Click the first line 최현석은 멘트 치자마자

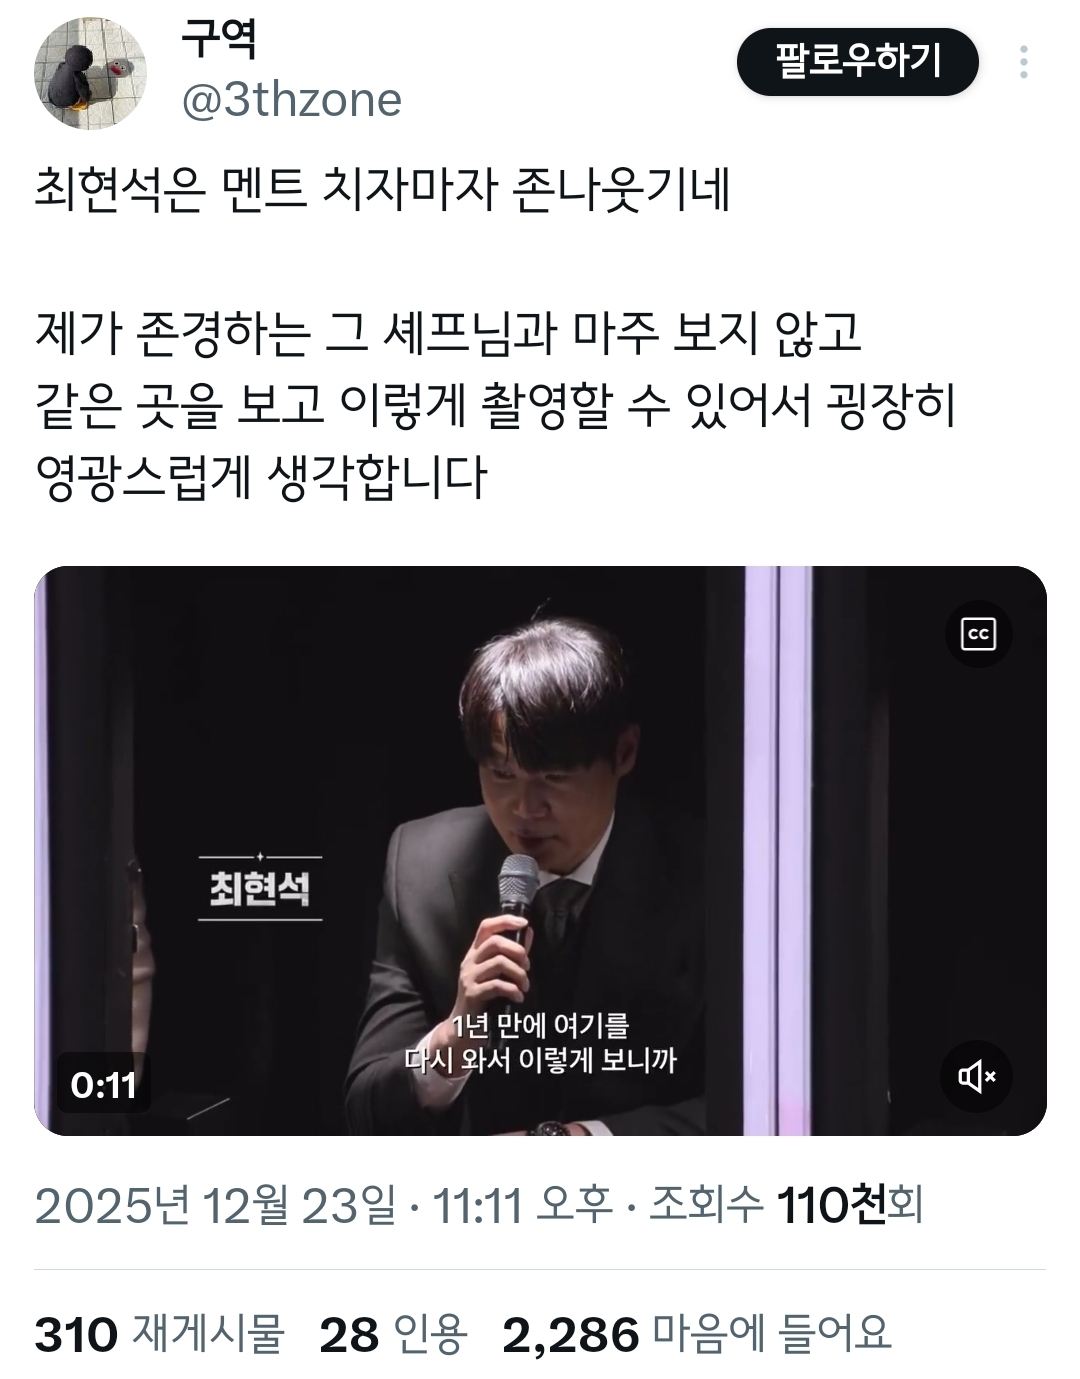coord(383,190)
